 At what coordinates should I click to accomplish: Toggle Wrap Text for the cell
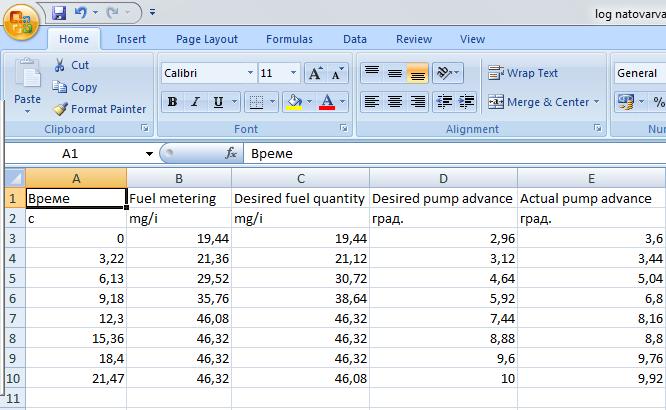pos(522,73)
